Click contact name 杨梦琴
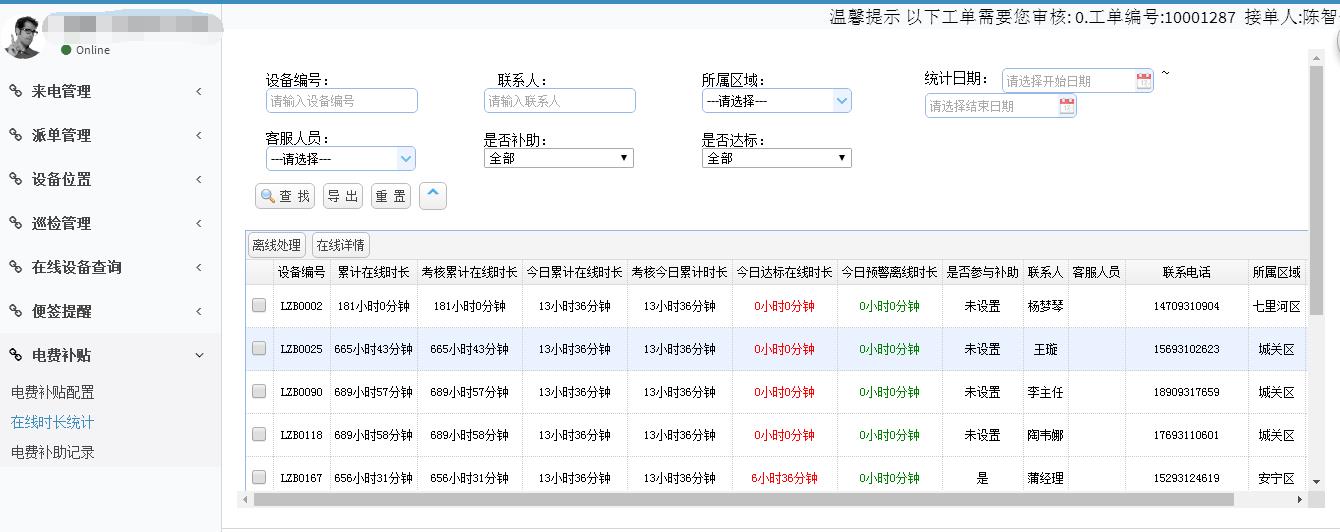This screenshot has width=1340, height=532. coord(1045,306)
